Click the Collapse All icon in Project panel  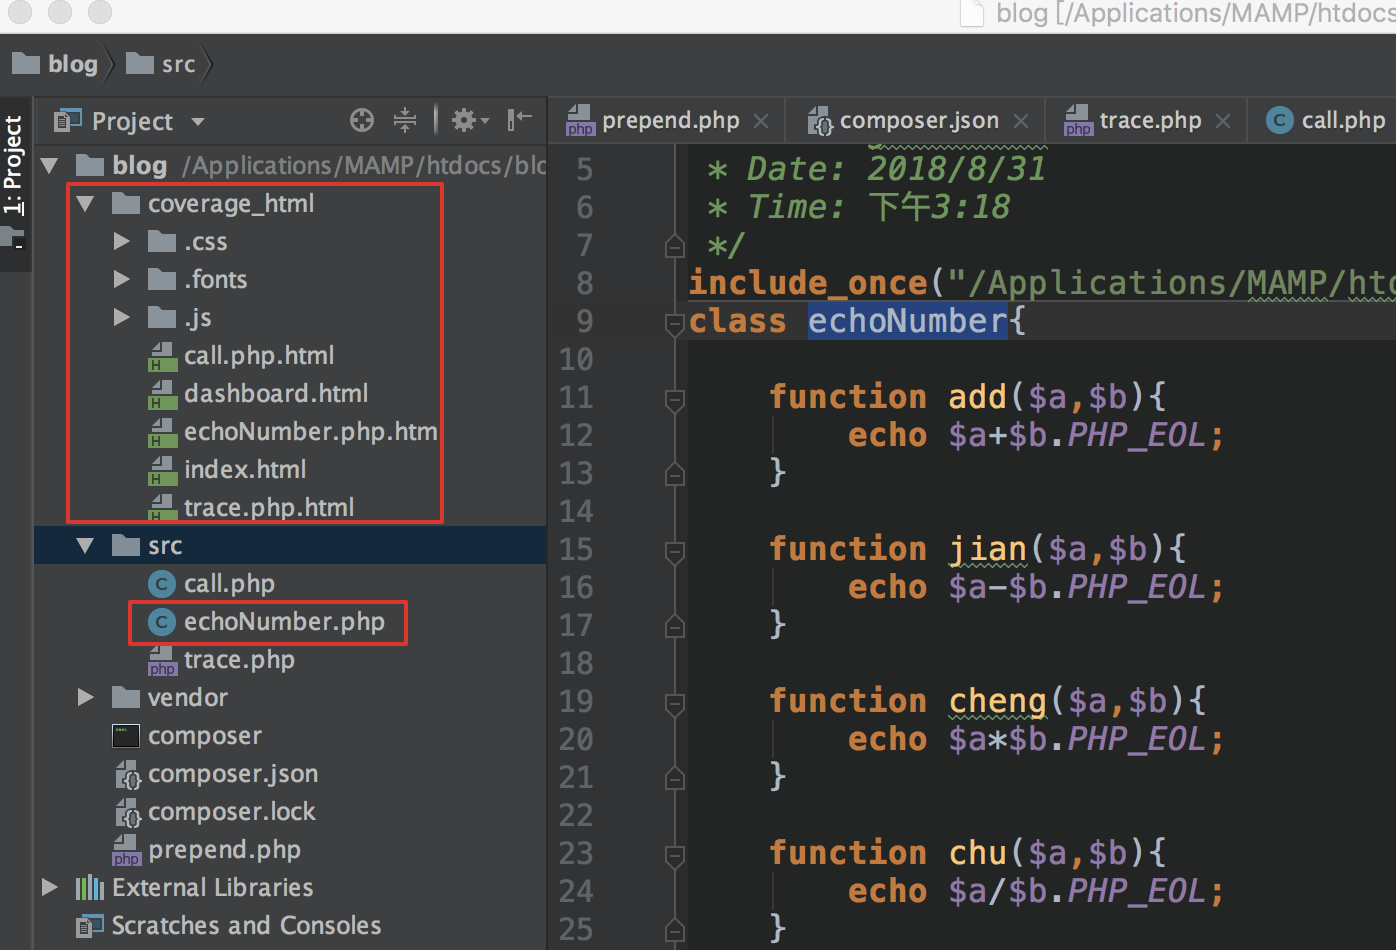point(405,121)
